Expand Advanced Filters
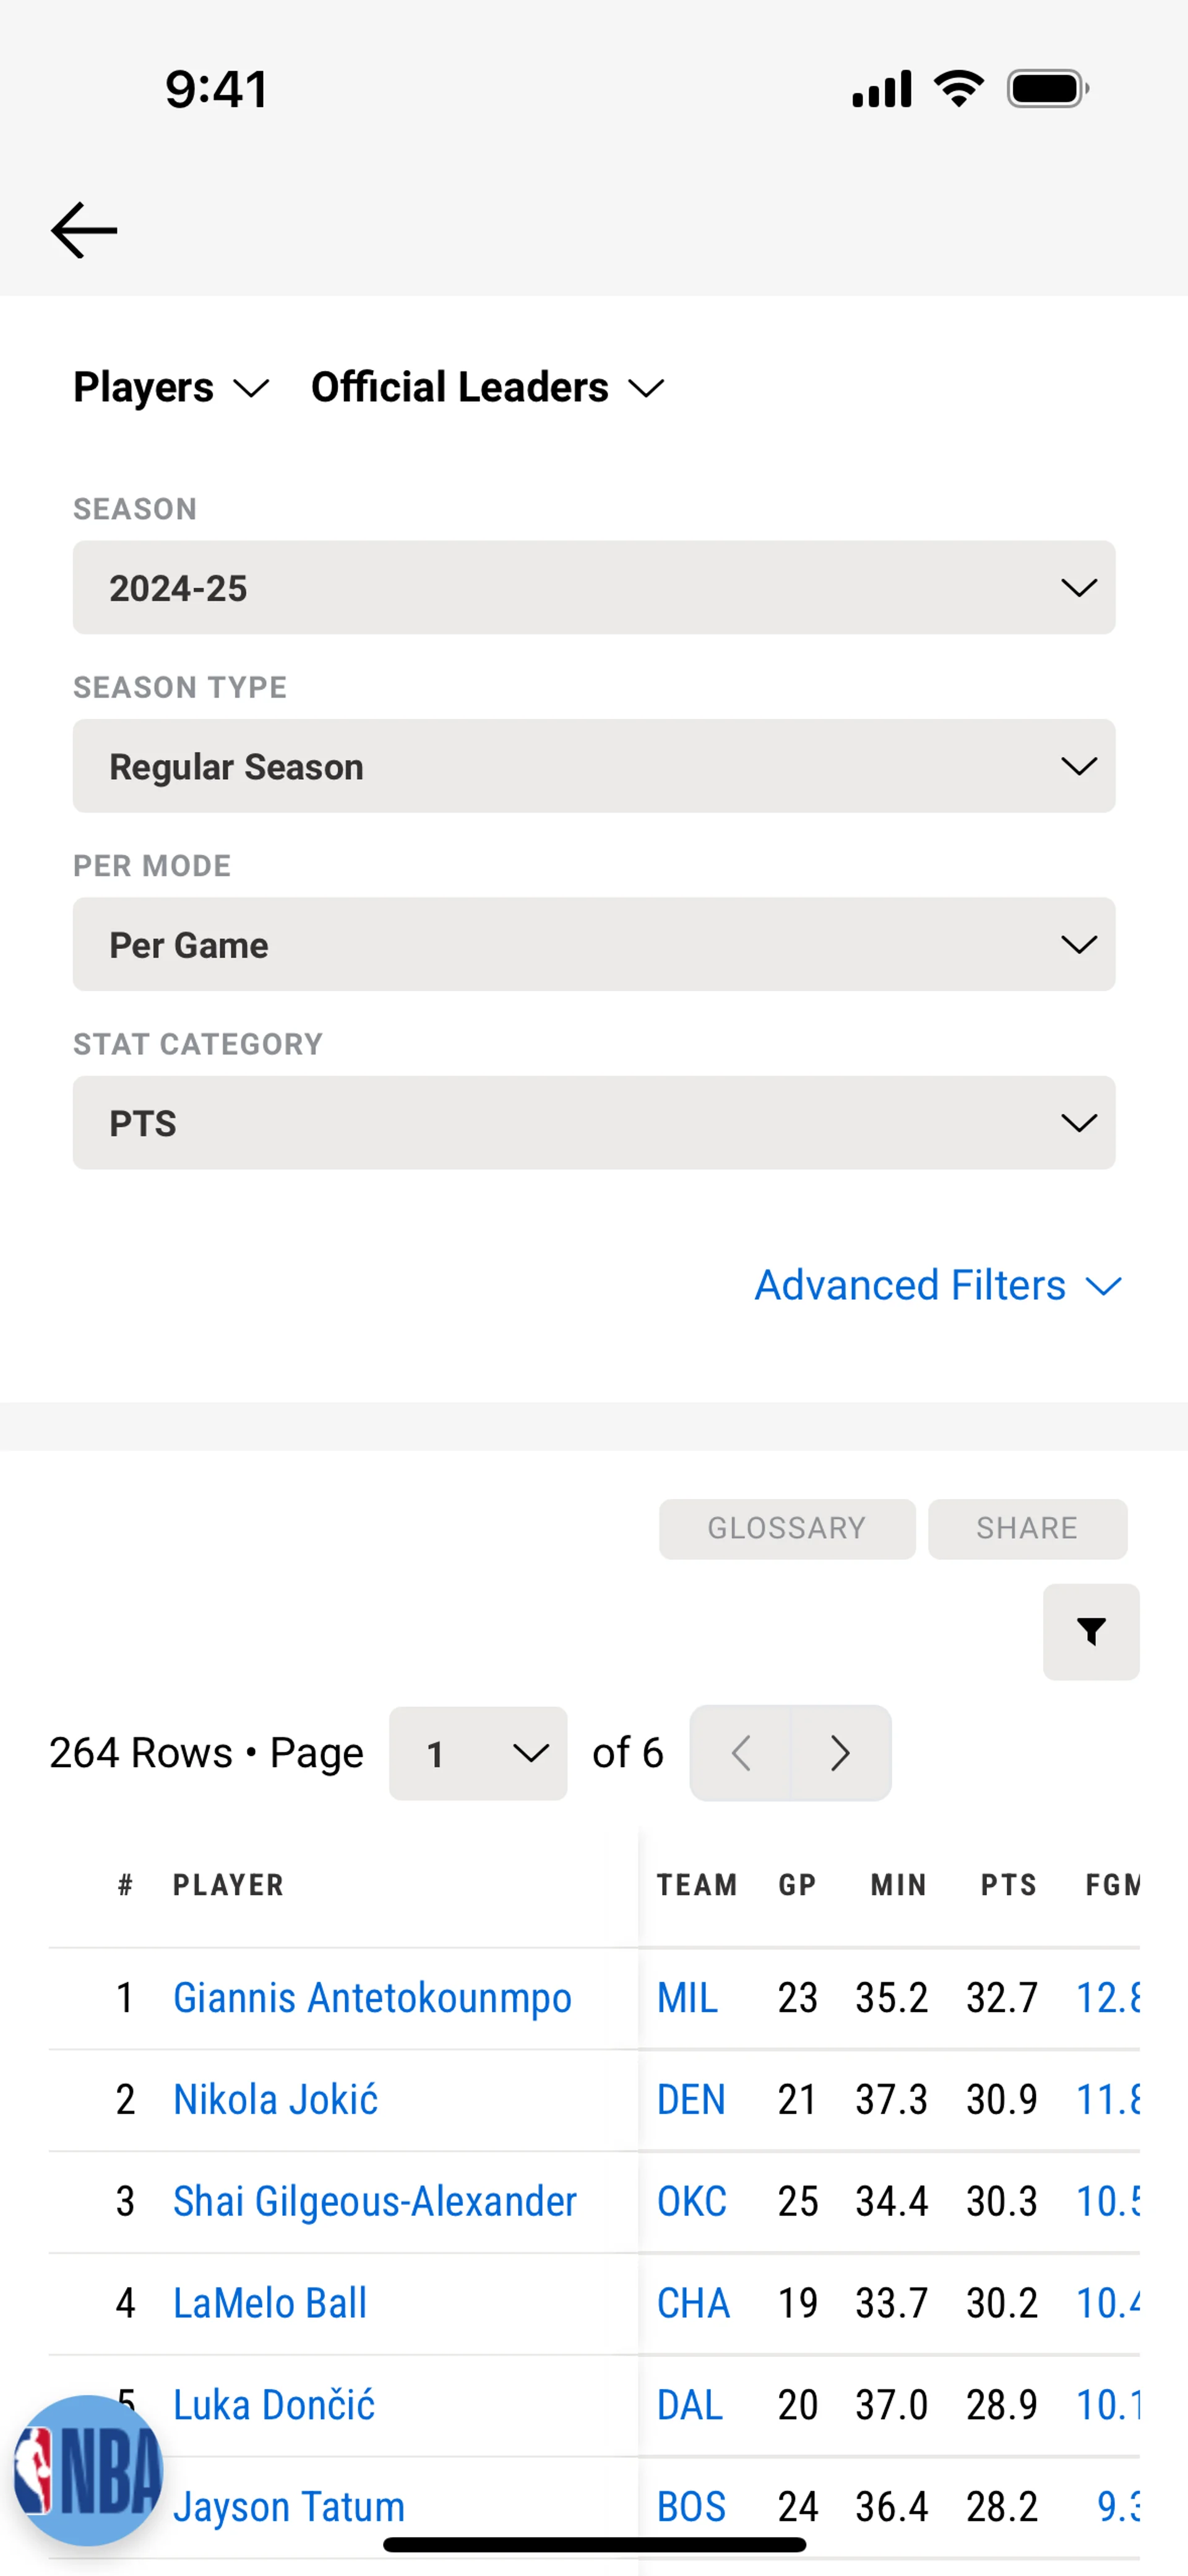 click(938, 1285)
